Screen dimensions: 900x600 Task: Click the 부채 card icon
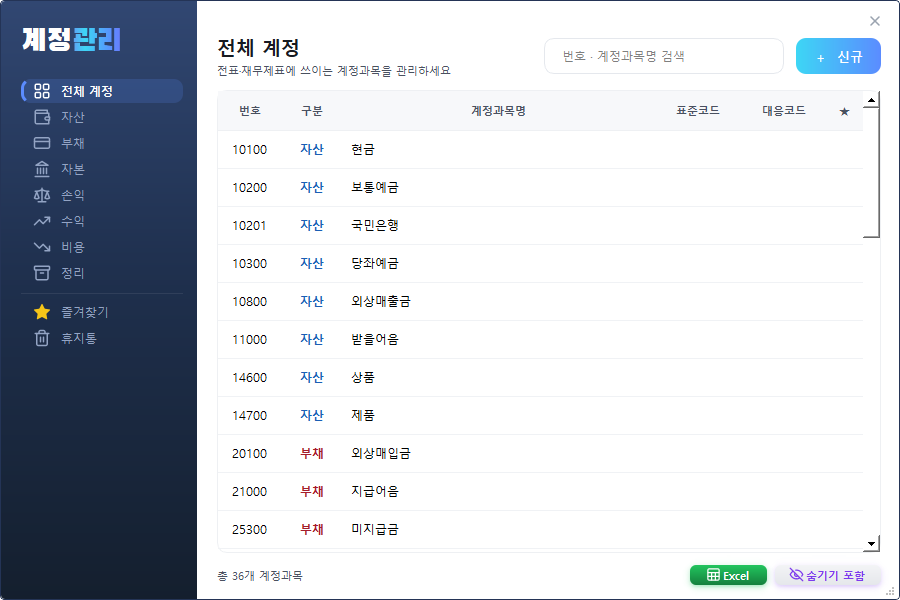tap(42, 143)
